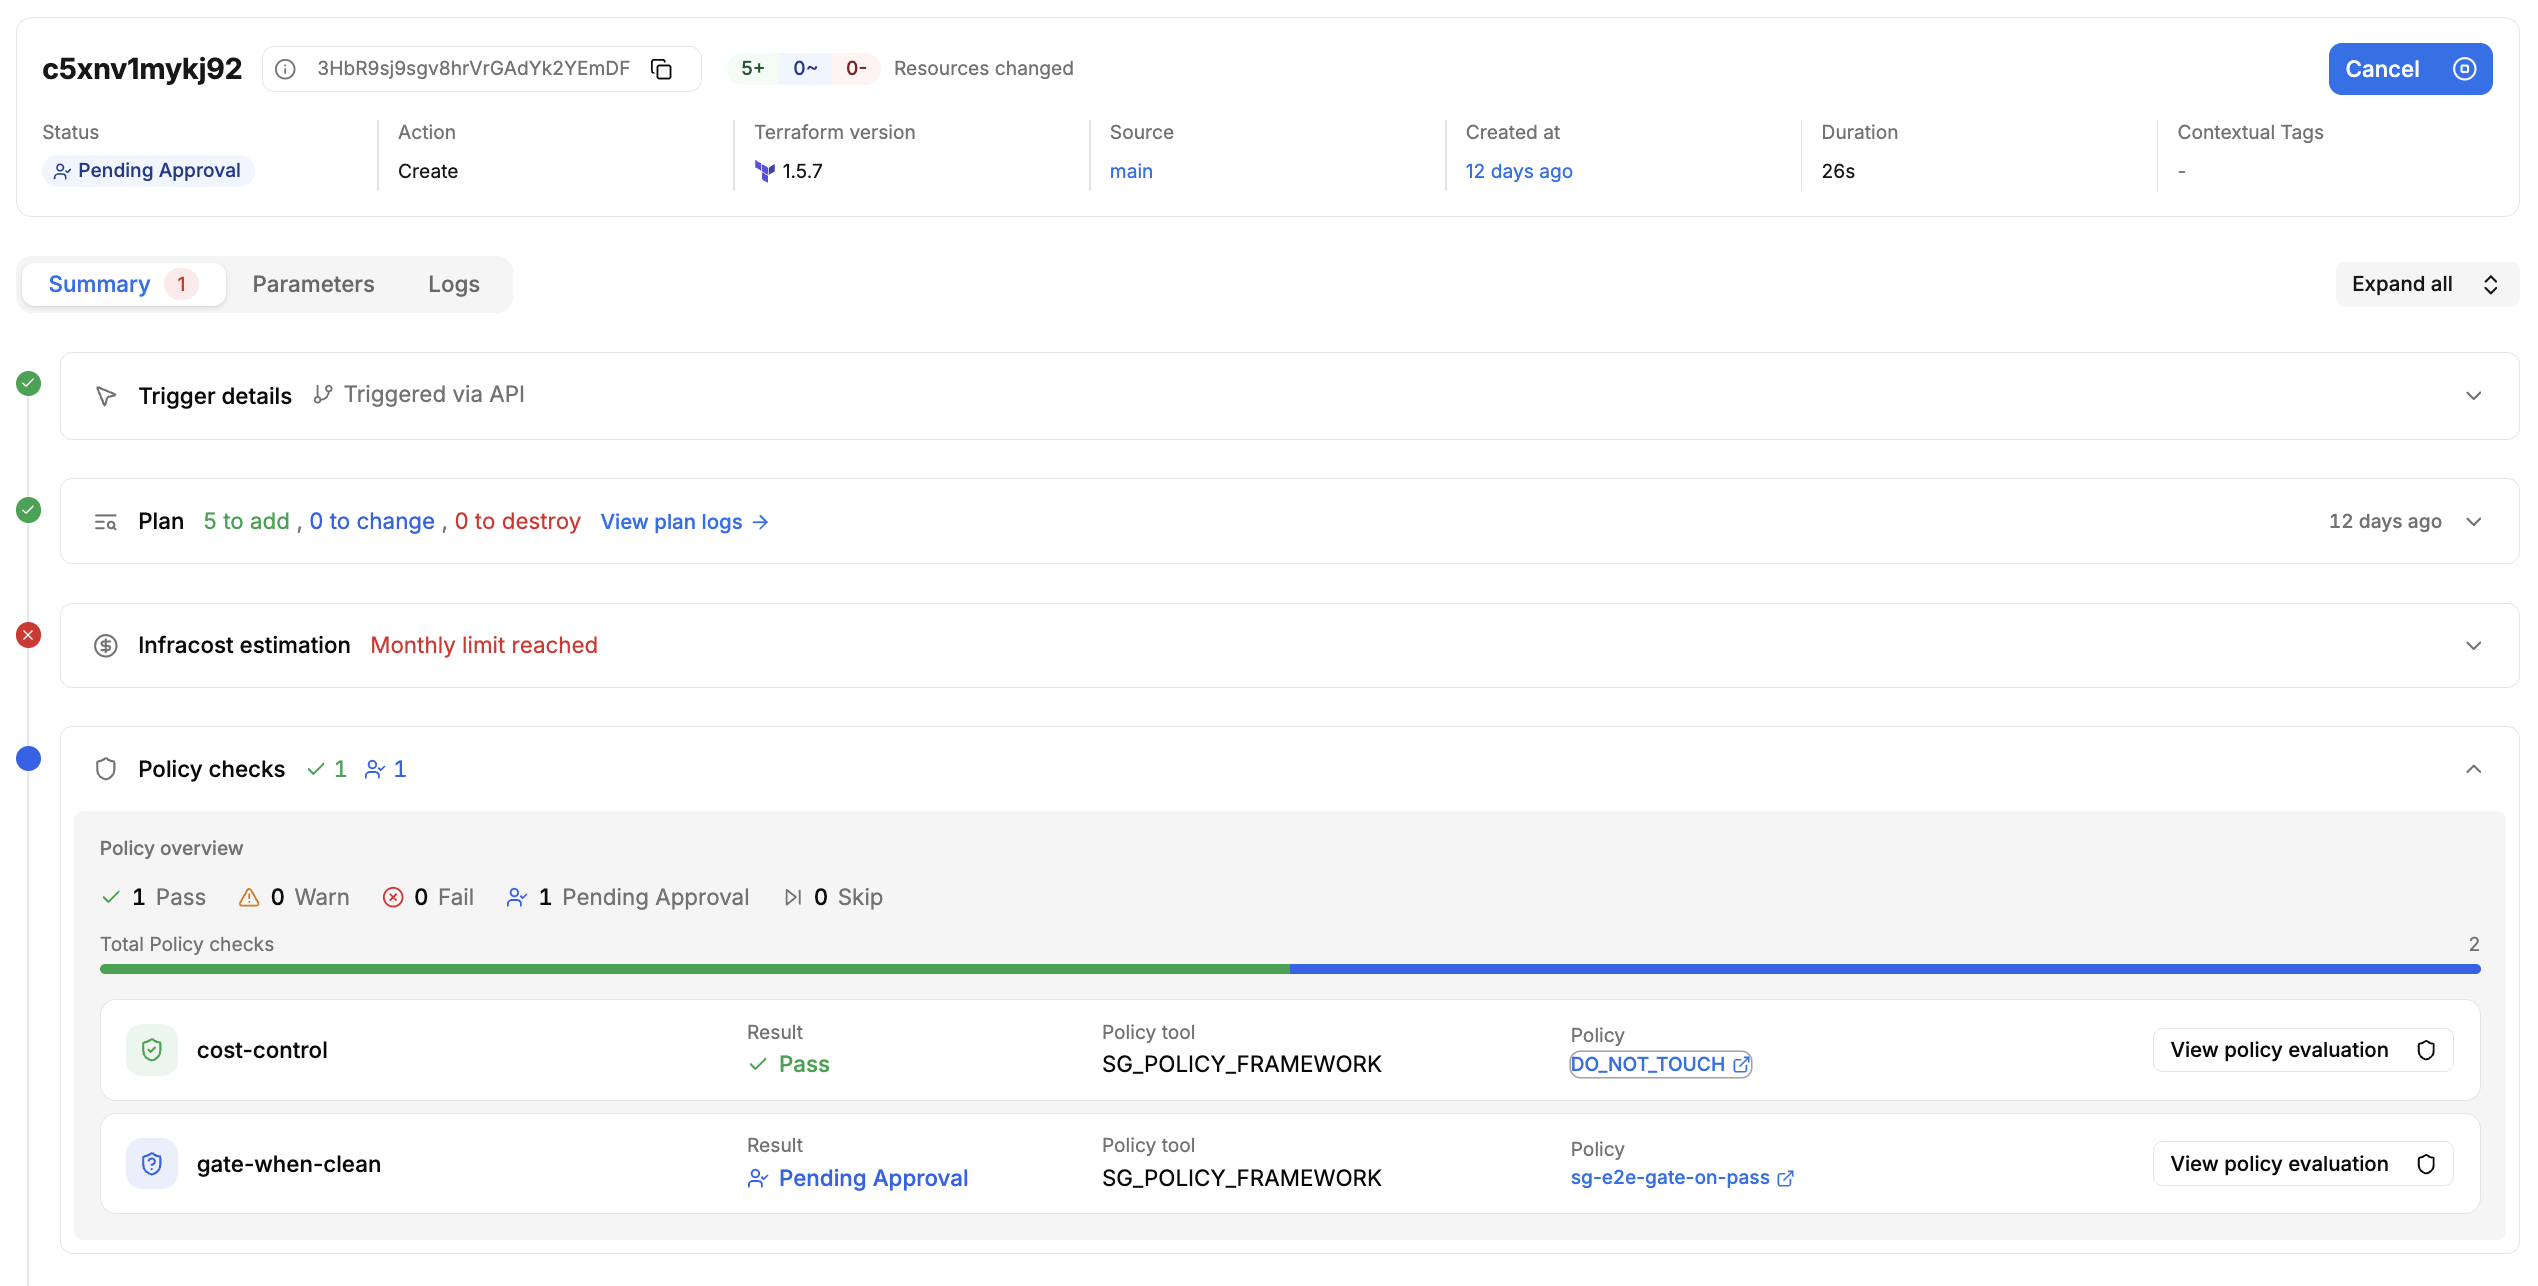
Task: View policy evaluation for gate-when-clean
Action: 2303,1164
